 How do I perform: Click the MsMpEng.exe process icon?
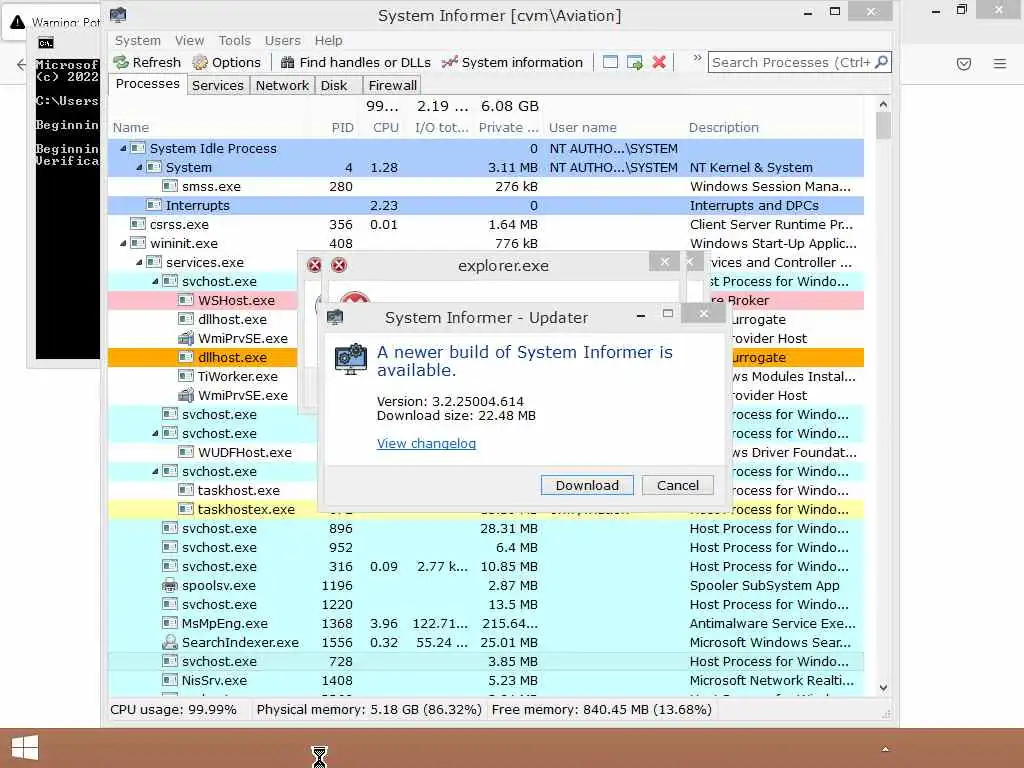(x=170, y=623)
